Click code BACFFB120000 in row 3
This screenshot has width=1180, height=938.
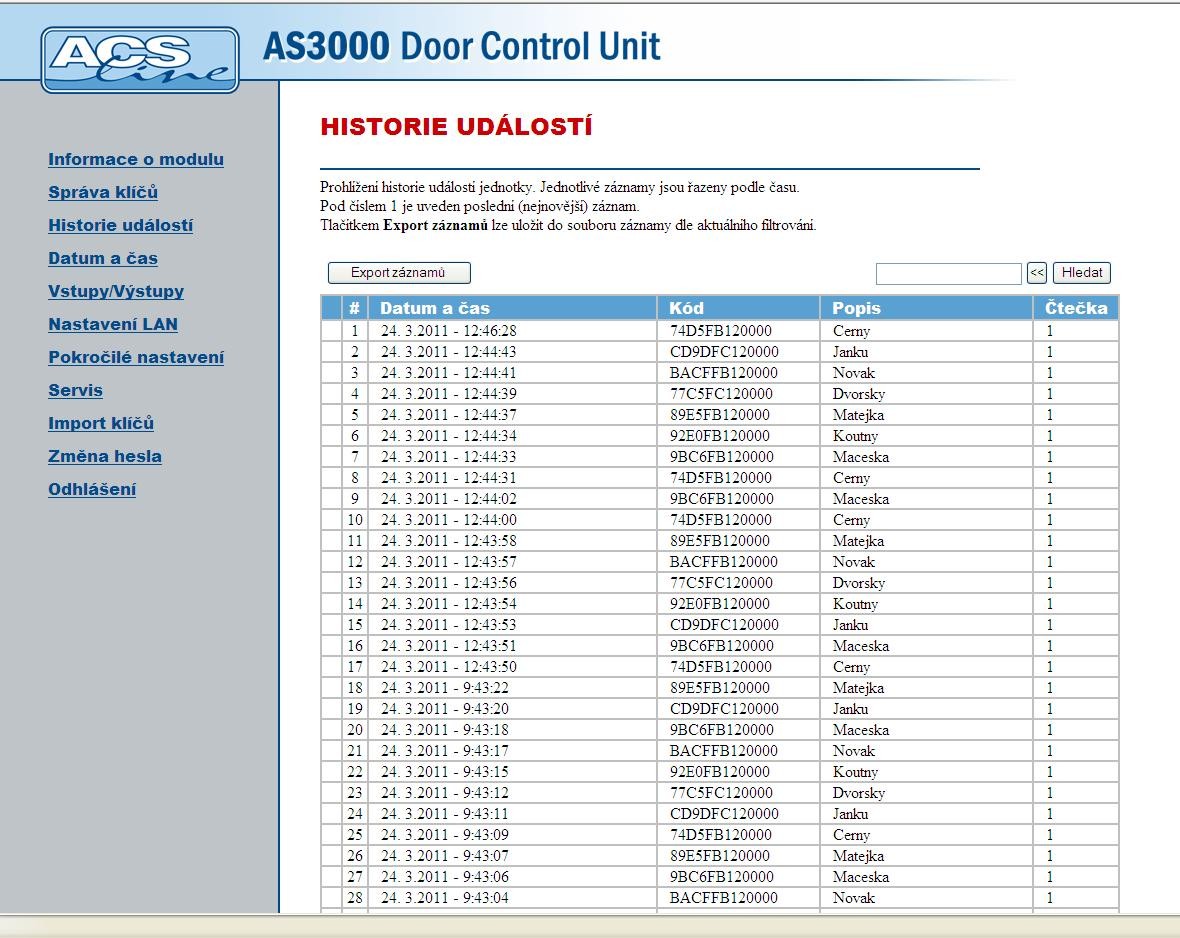pos(723,373)
